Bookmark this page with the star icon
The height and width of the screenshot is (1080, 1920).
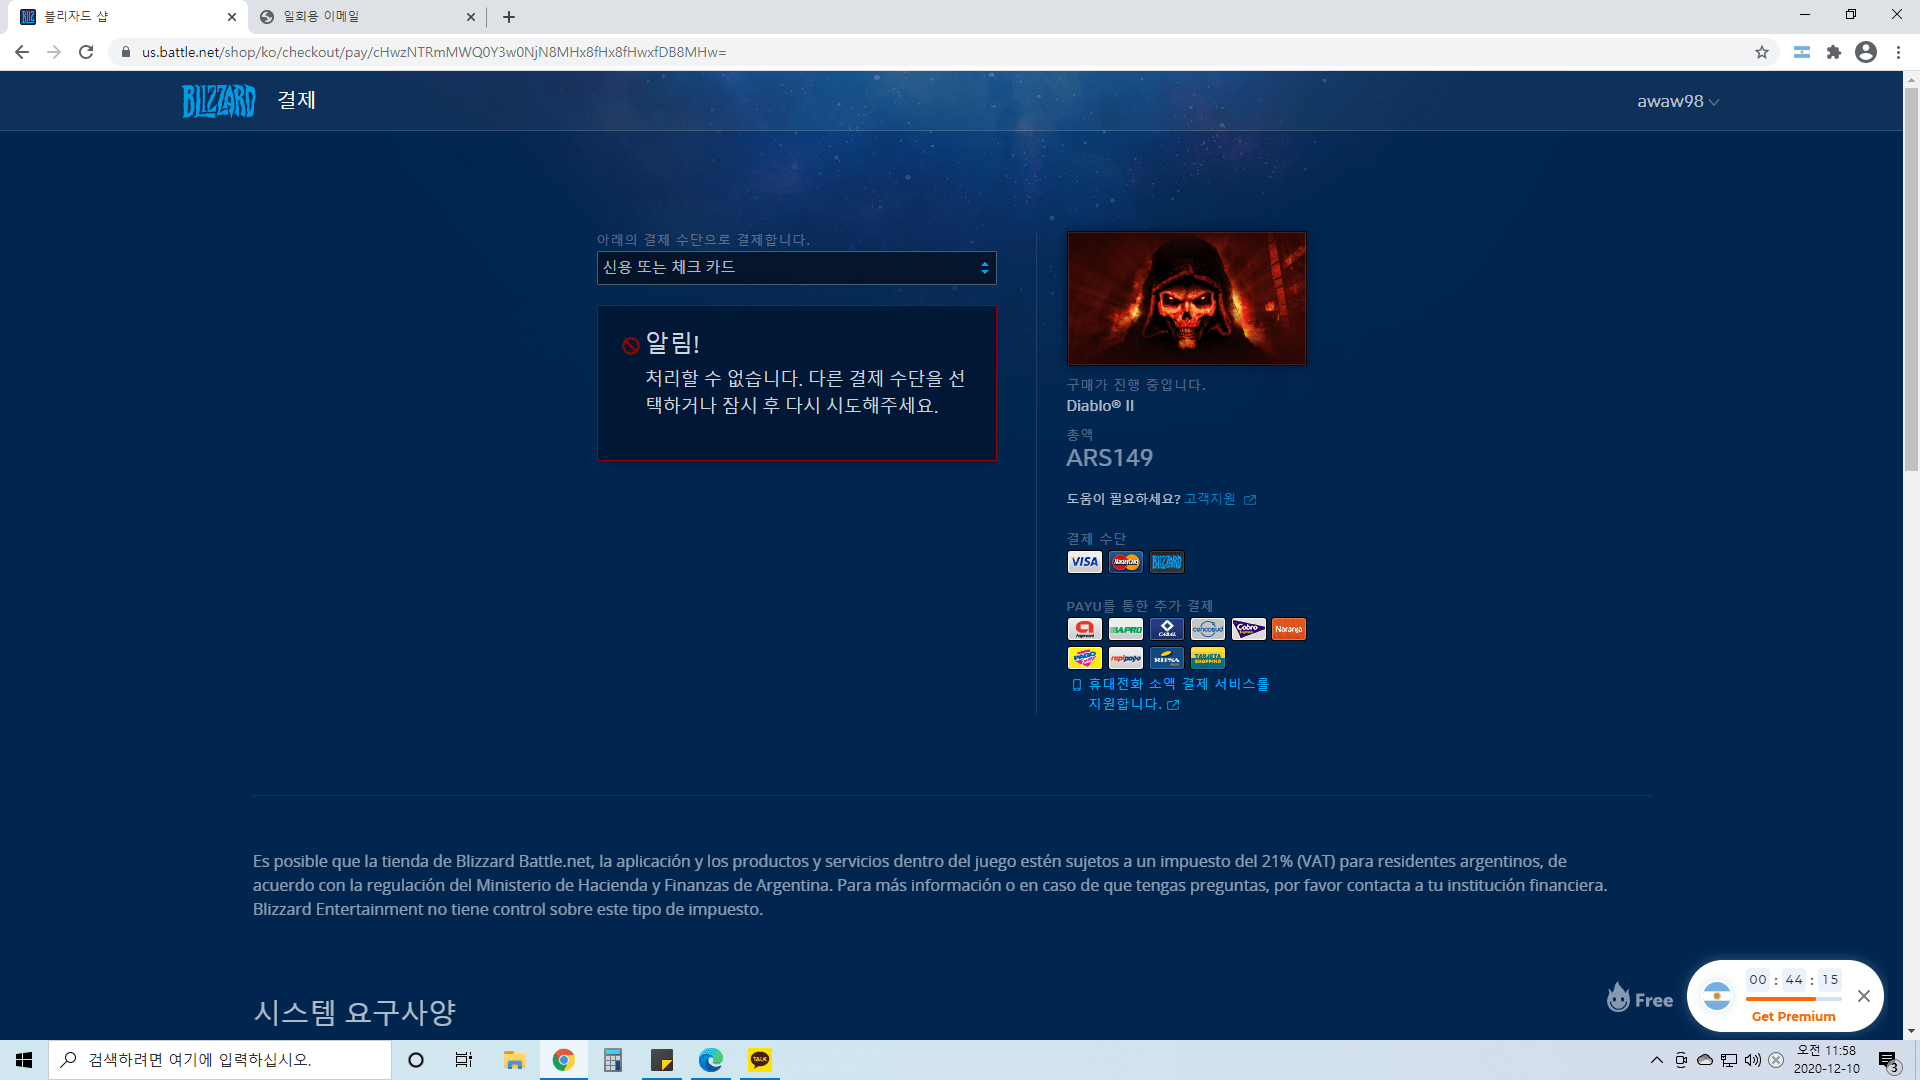click(1762, 52)
